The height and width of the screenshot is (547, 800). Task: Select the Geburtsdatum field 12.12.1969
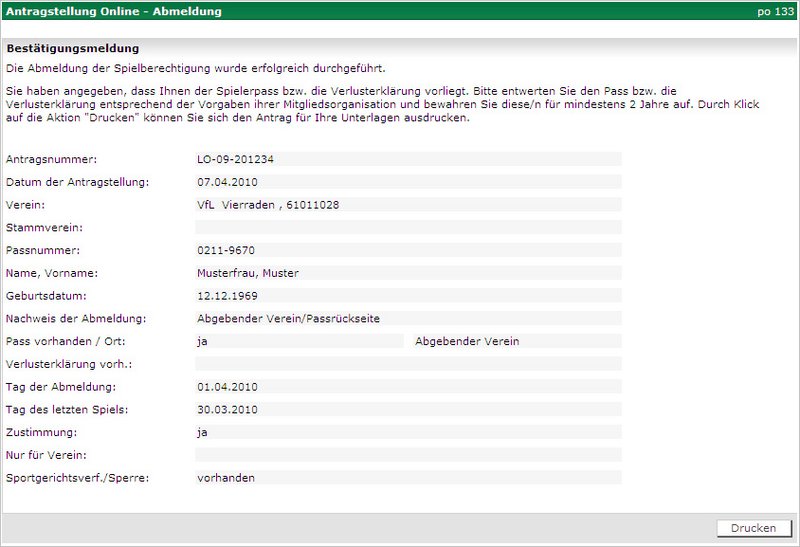tap(408, 296)
